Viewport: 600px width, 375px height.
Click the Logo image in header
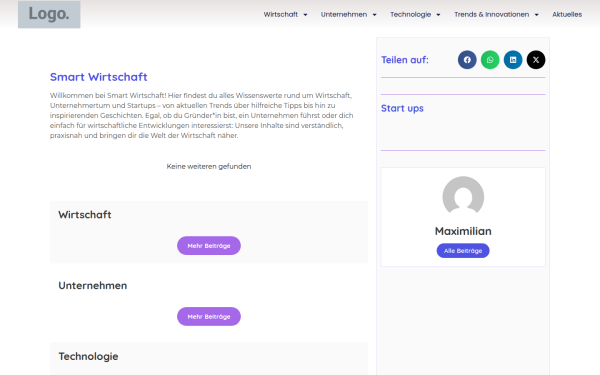(x=49, y=14)
